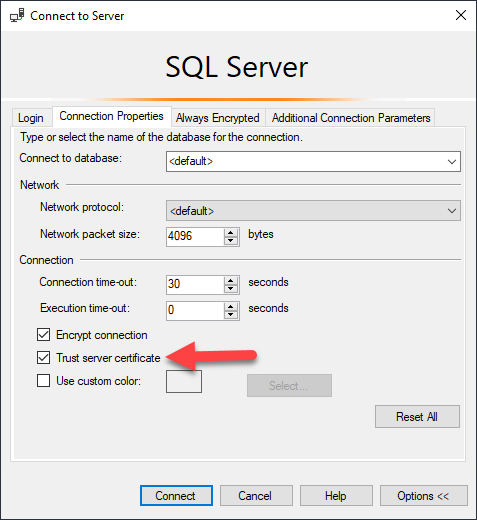Screen dimensions: 477x520
Task: Click the Network packet size value field
Action: [x=195, y=236]
